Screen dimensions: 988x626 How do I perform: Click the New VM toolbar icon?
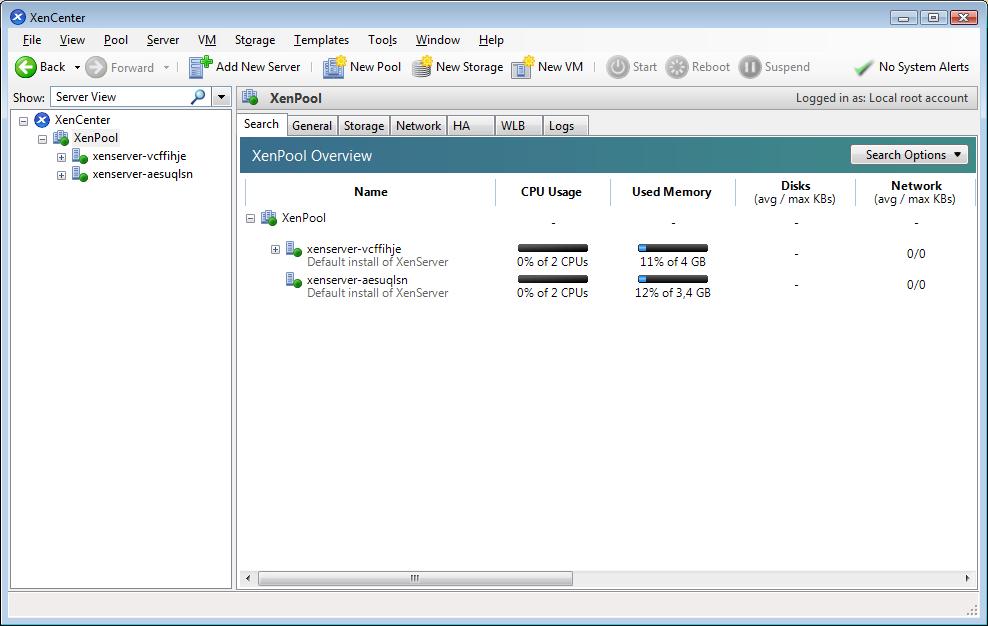(522, 67)
